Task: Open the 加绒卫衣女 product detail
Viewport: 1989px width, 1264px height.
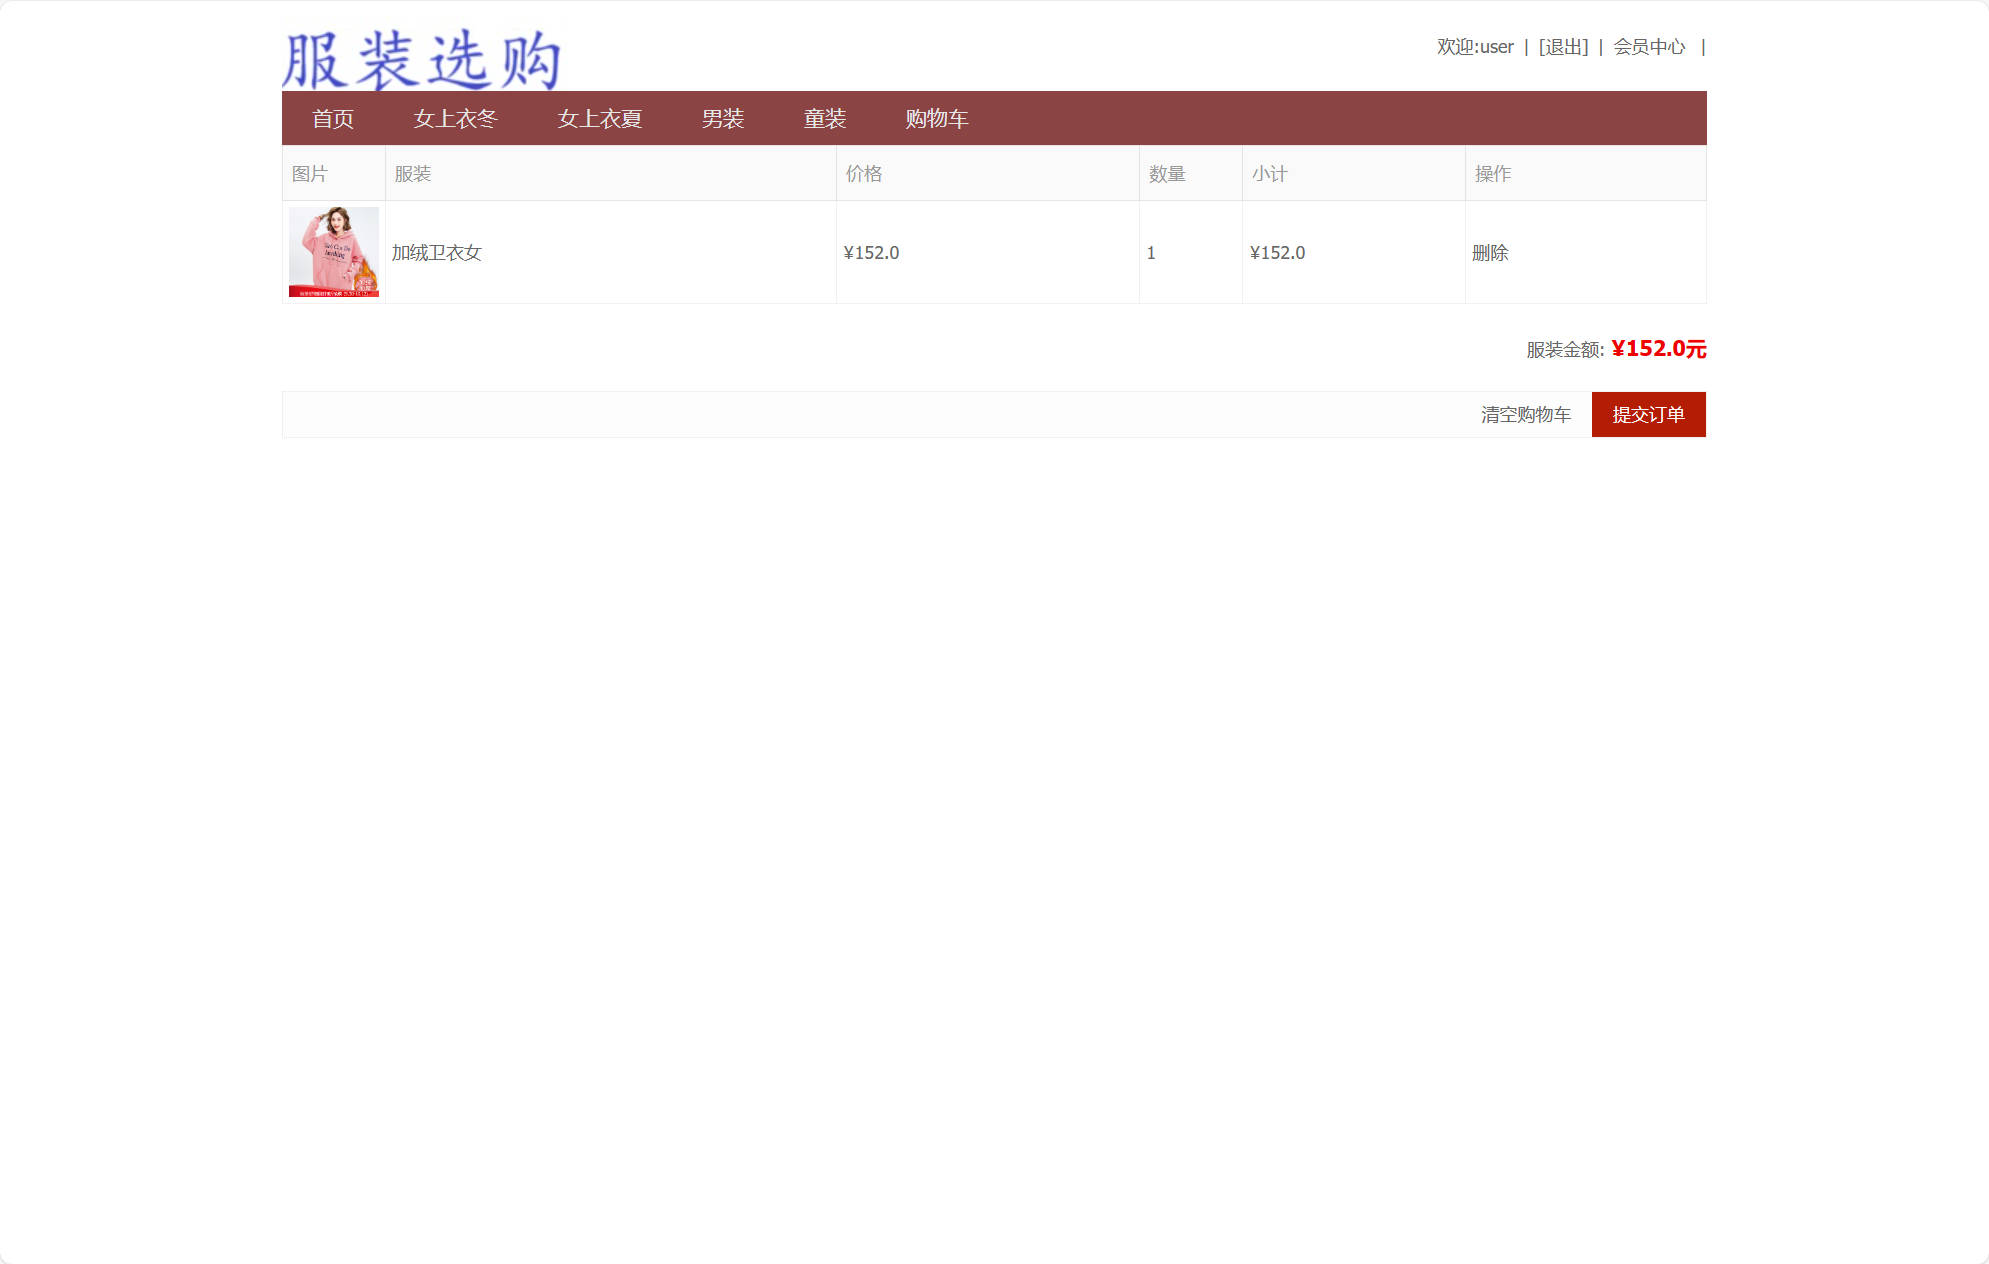Action: point(436,253)
